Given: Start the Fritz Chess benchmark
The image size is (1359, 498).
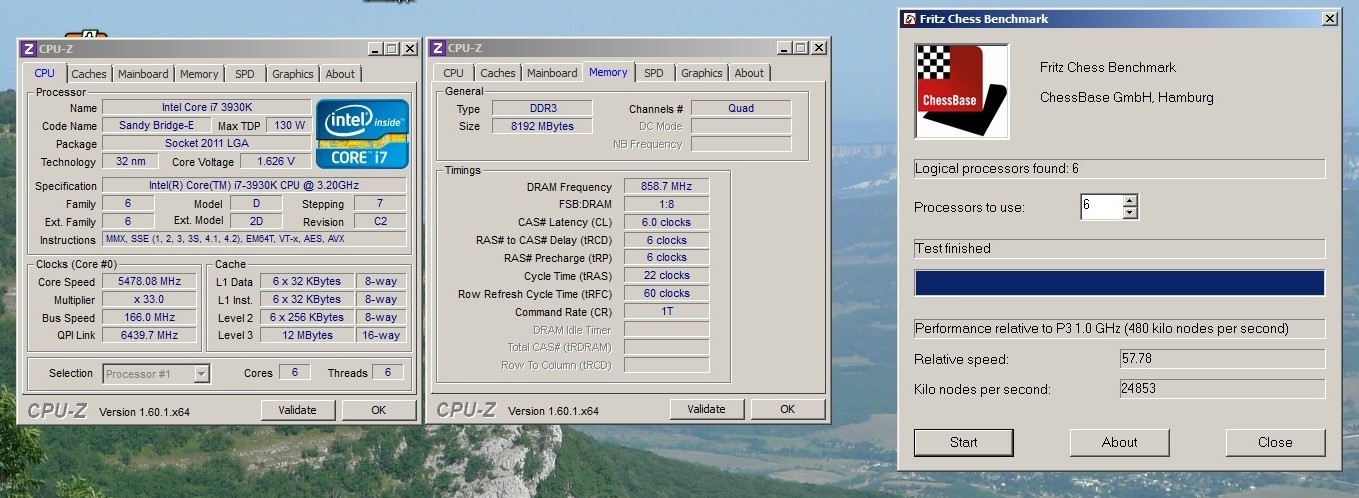Looking at the screenshot, I should click(x=964, y=442).
